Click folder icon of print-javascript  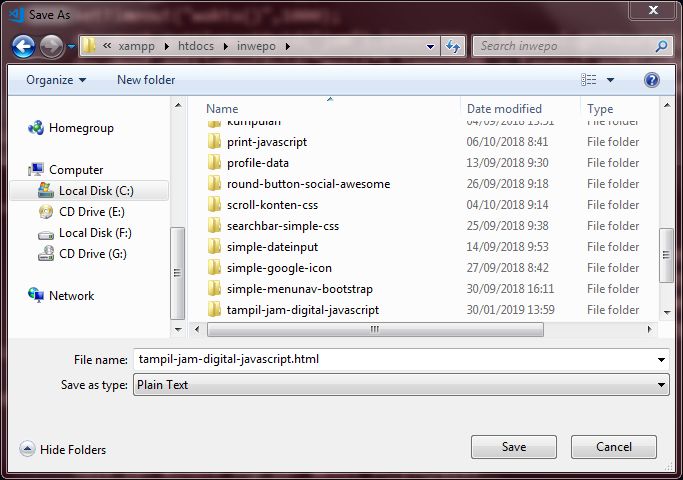tap(214, 142)
